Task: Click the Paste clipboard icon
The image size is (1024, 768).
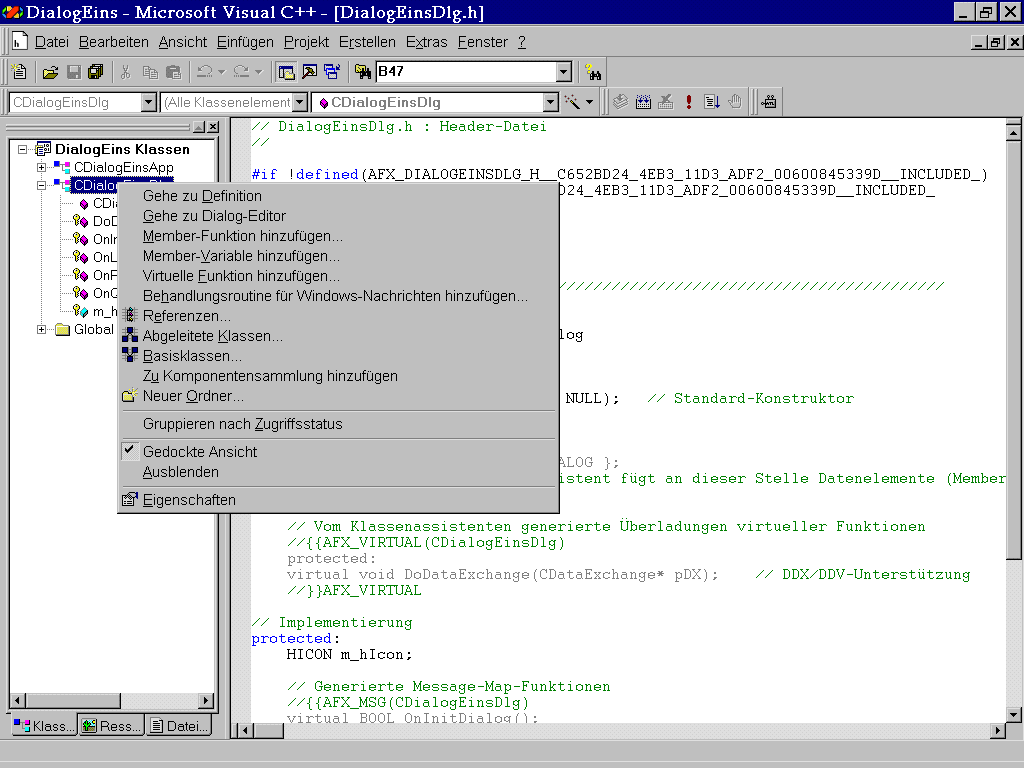Action: coord(173,72)
